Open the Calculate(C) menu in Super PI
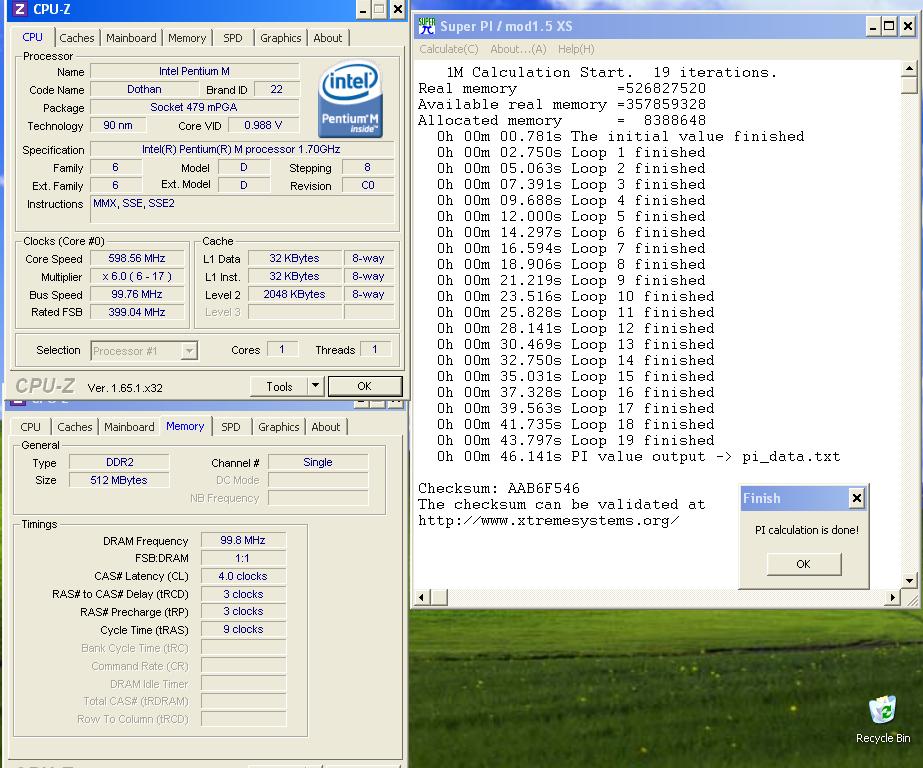Image resolution: width=923 pixels, height=768 pixels. [449, 49]
